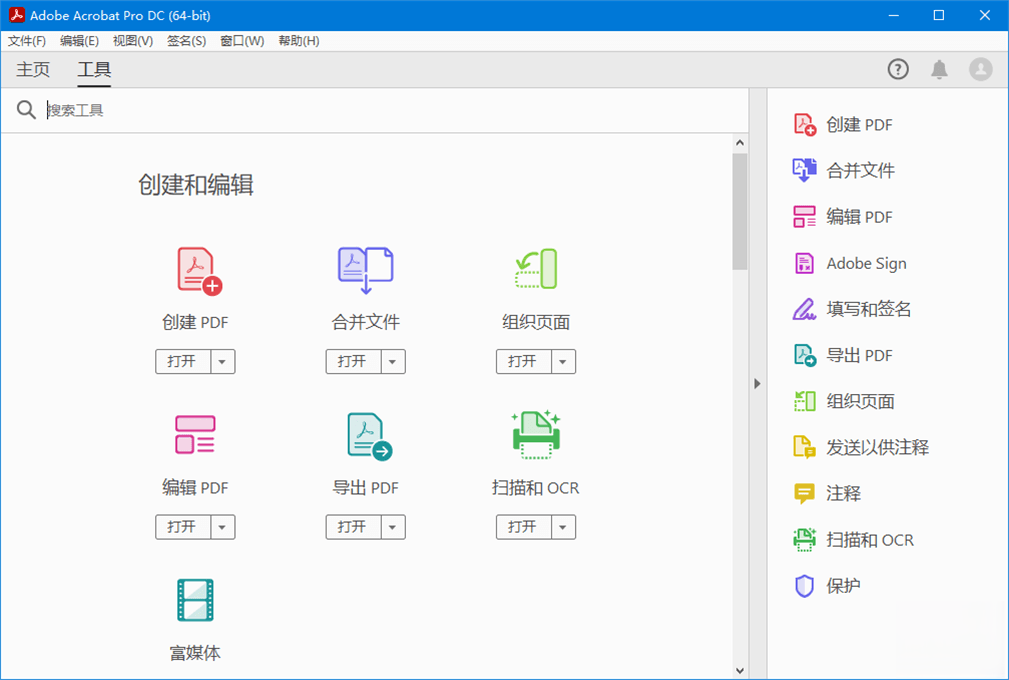The image size is (1009, 680).
Task: Click the Combine Files (合并文件) tool icon
Action: point(366,270)
